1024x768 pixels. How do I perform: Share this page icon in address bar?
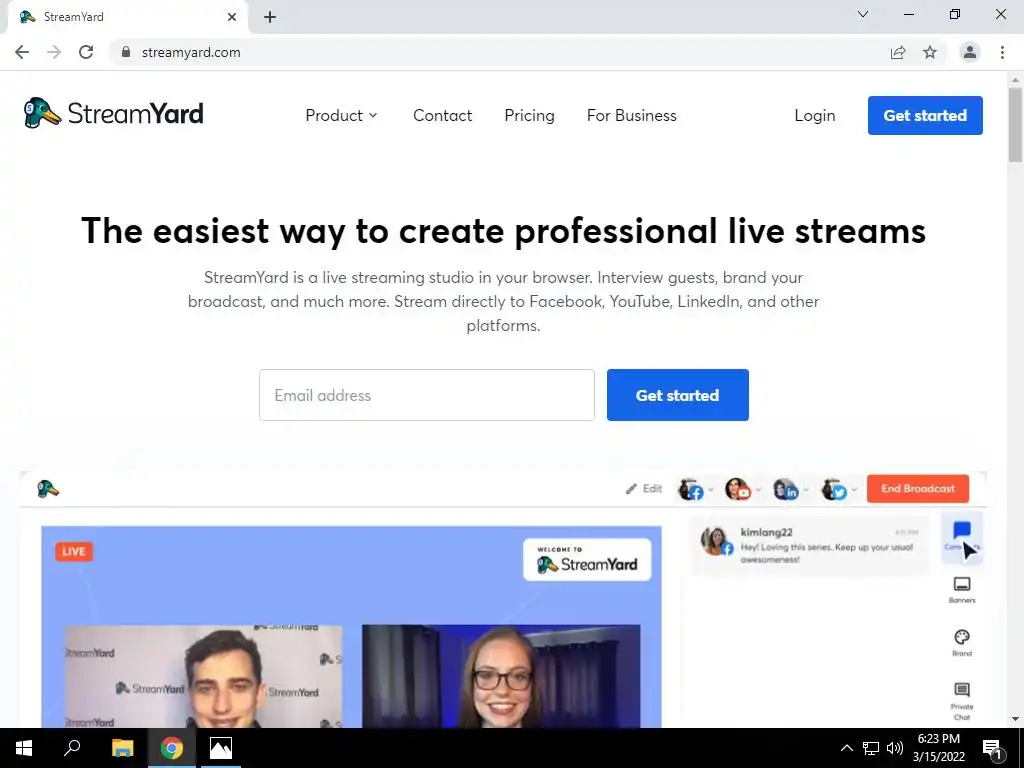pyautogui.click(x=898, y=52)
